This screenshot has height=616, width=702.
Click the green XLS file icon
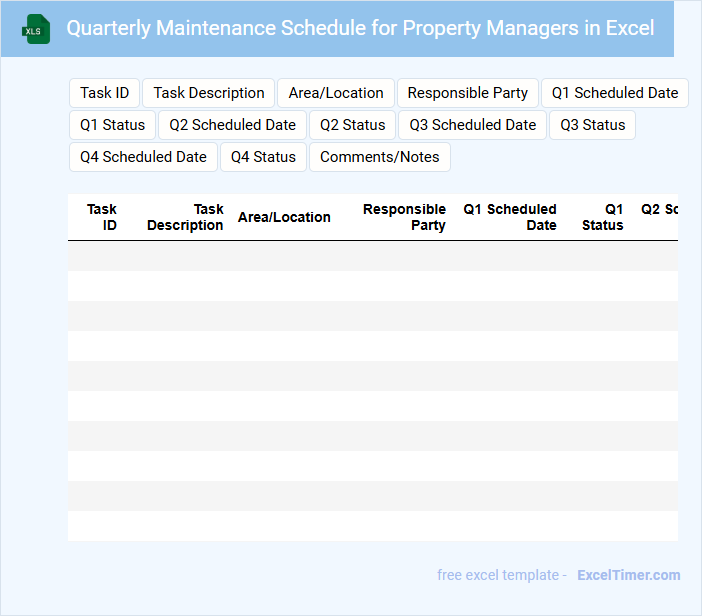point(35,29)
